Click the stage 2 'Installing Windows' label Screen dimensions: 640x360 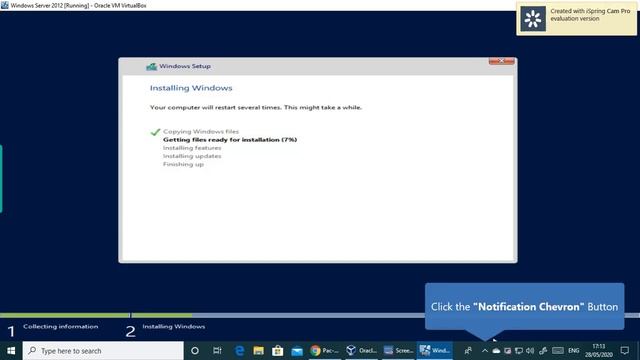(174, 327)
